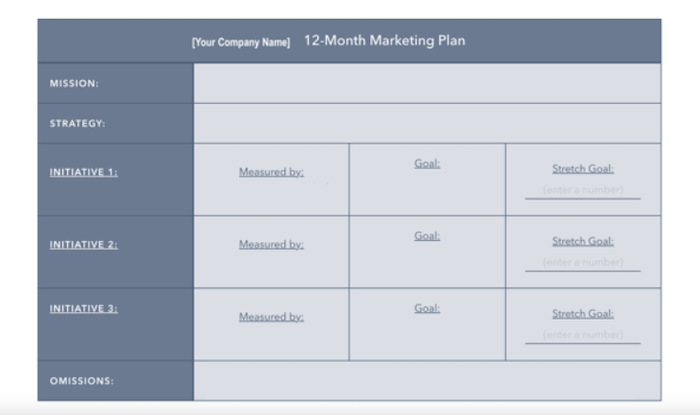Click Goal: in the Initiative 3 row
700x415 pixels.
[x=427, y=308]
